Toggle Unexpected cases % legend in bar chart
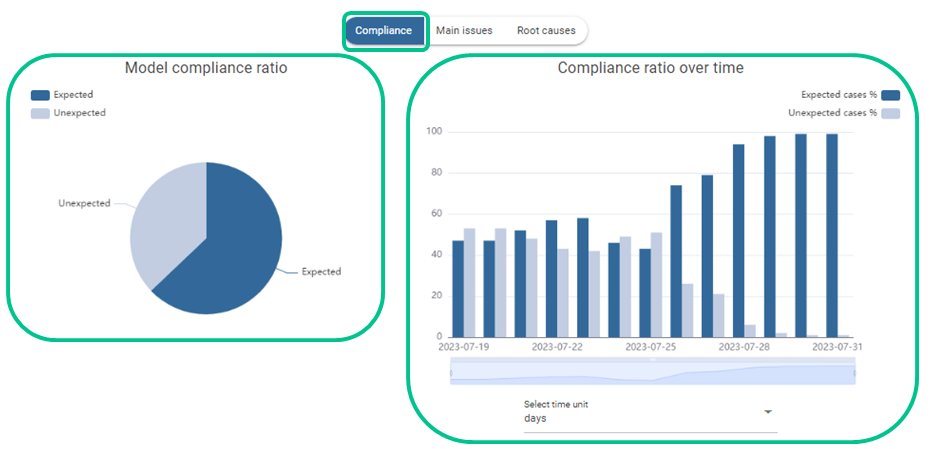Viewport: 943px width, 449px height. point(891,113)
